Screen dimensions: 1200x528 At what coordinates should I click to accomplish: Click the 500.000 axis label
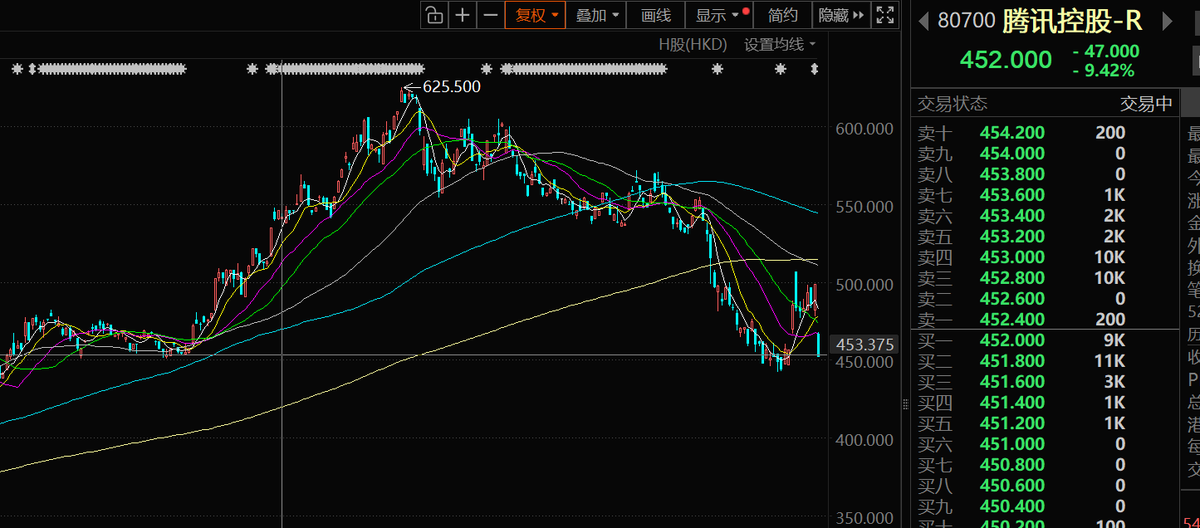tap(864, 285)
